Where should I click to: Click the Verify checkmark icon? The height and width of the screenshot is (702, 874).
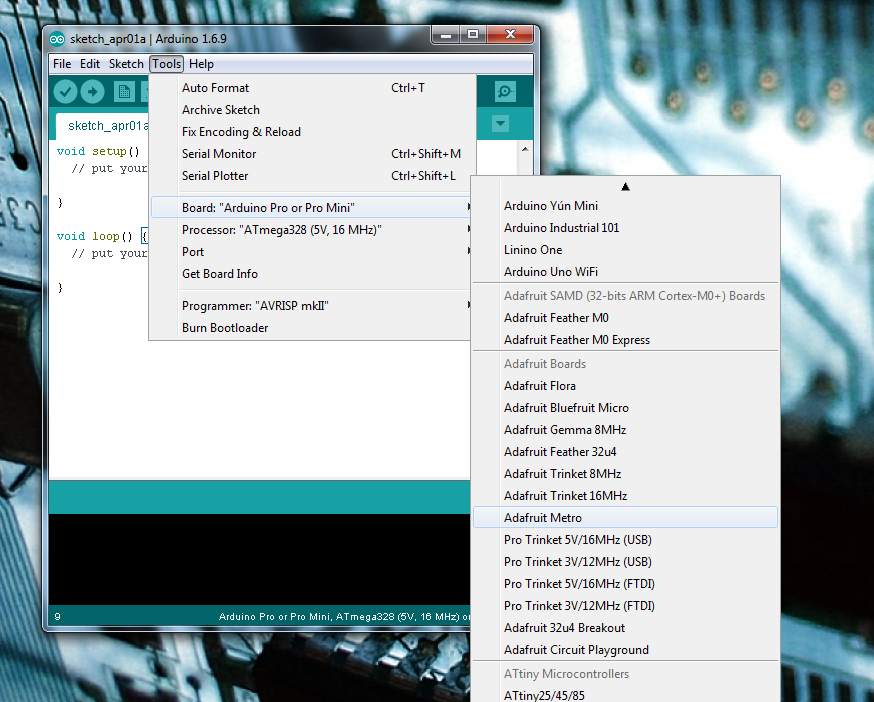65,91
